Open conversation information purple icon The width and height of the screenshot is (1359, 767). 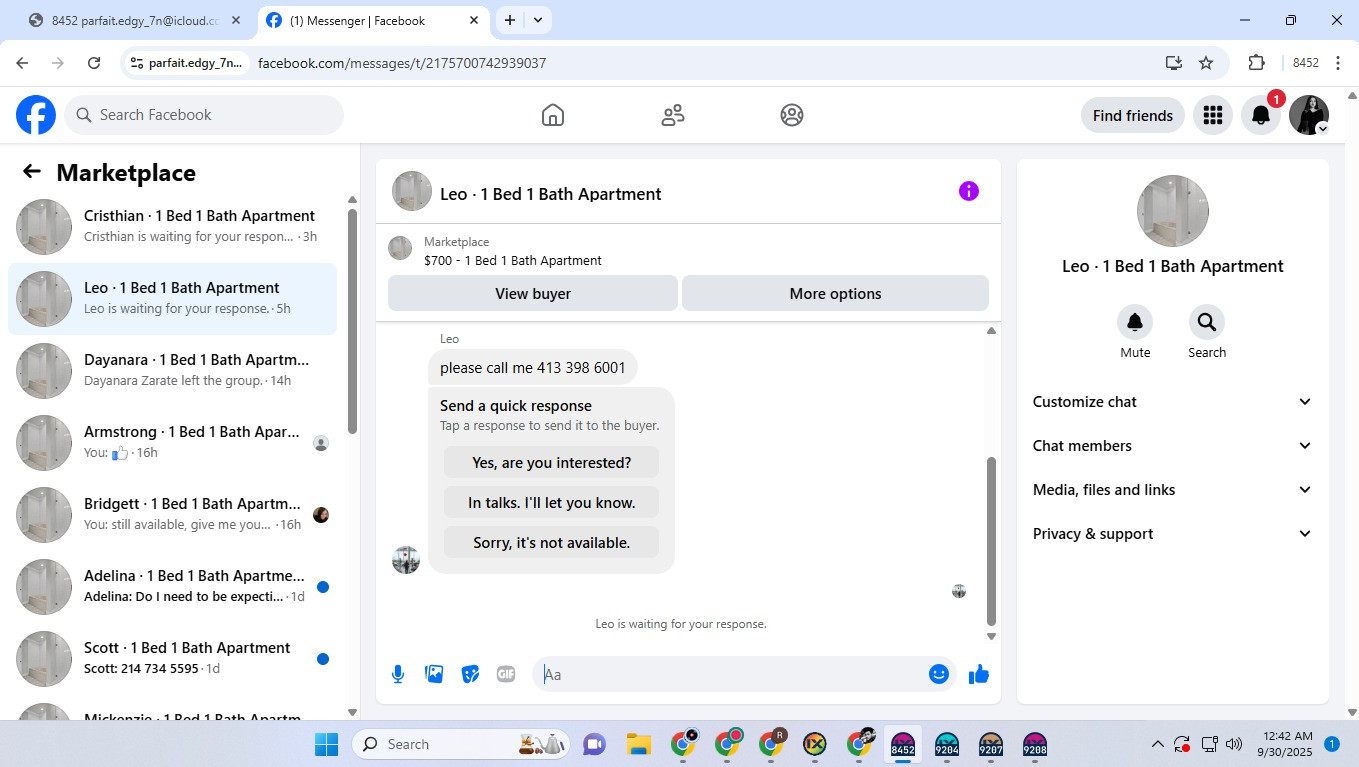(969, 191)
